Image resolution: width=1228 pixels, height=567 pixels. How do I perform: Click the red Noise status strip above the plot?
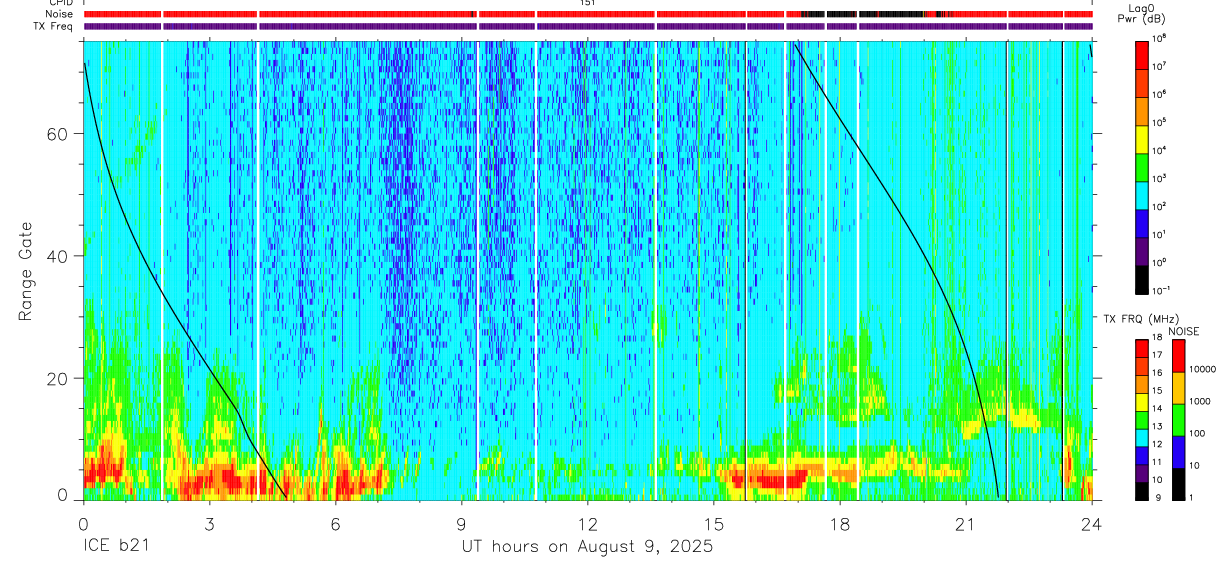click(x=588, y=15)
